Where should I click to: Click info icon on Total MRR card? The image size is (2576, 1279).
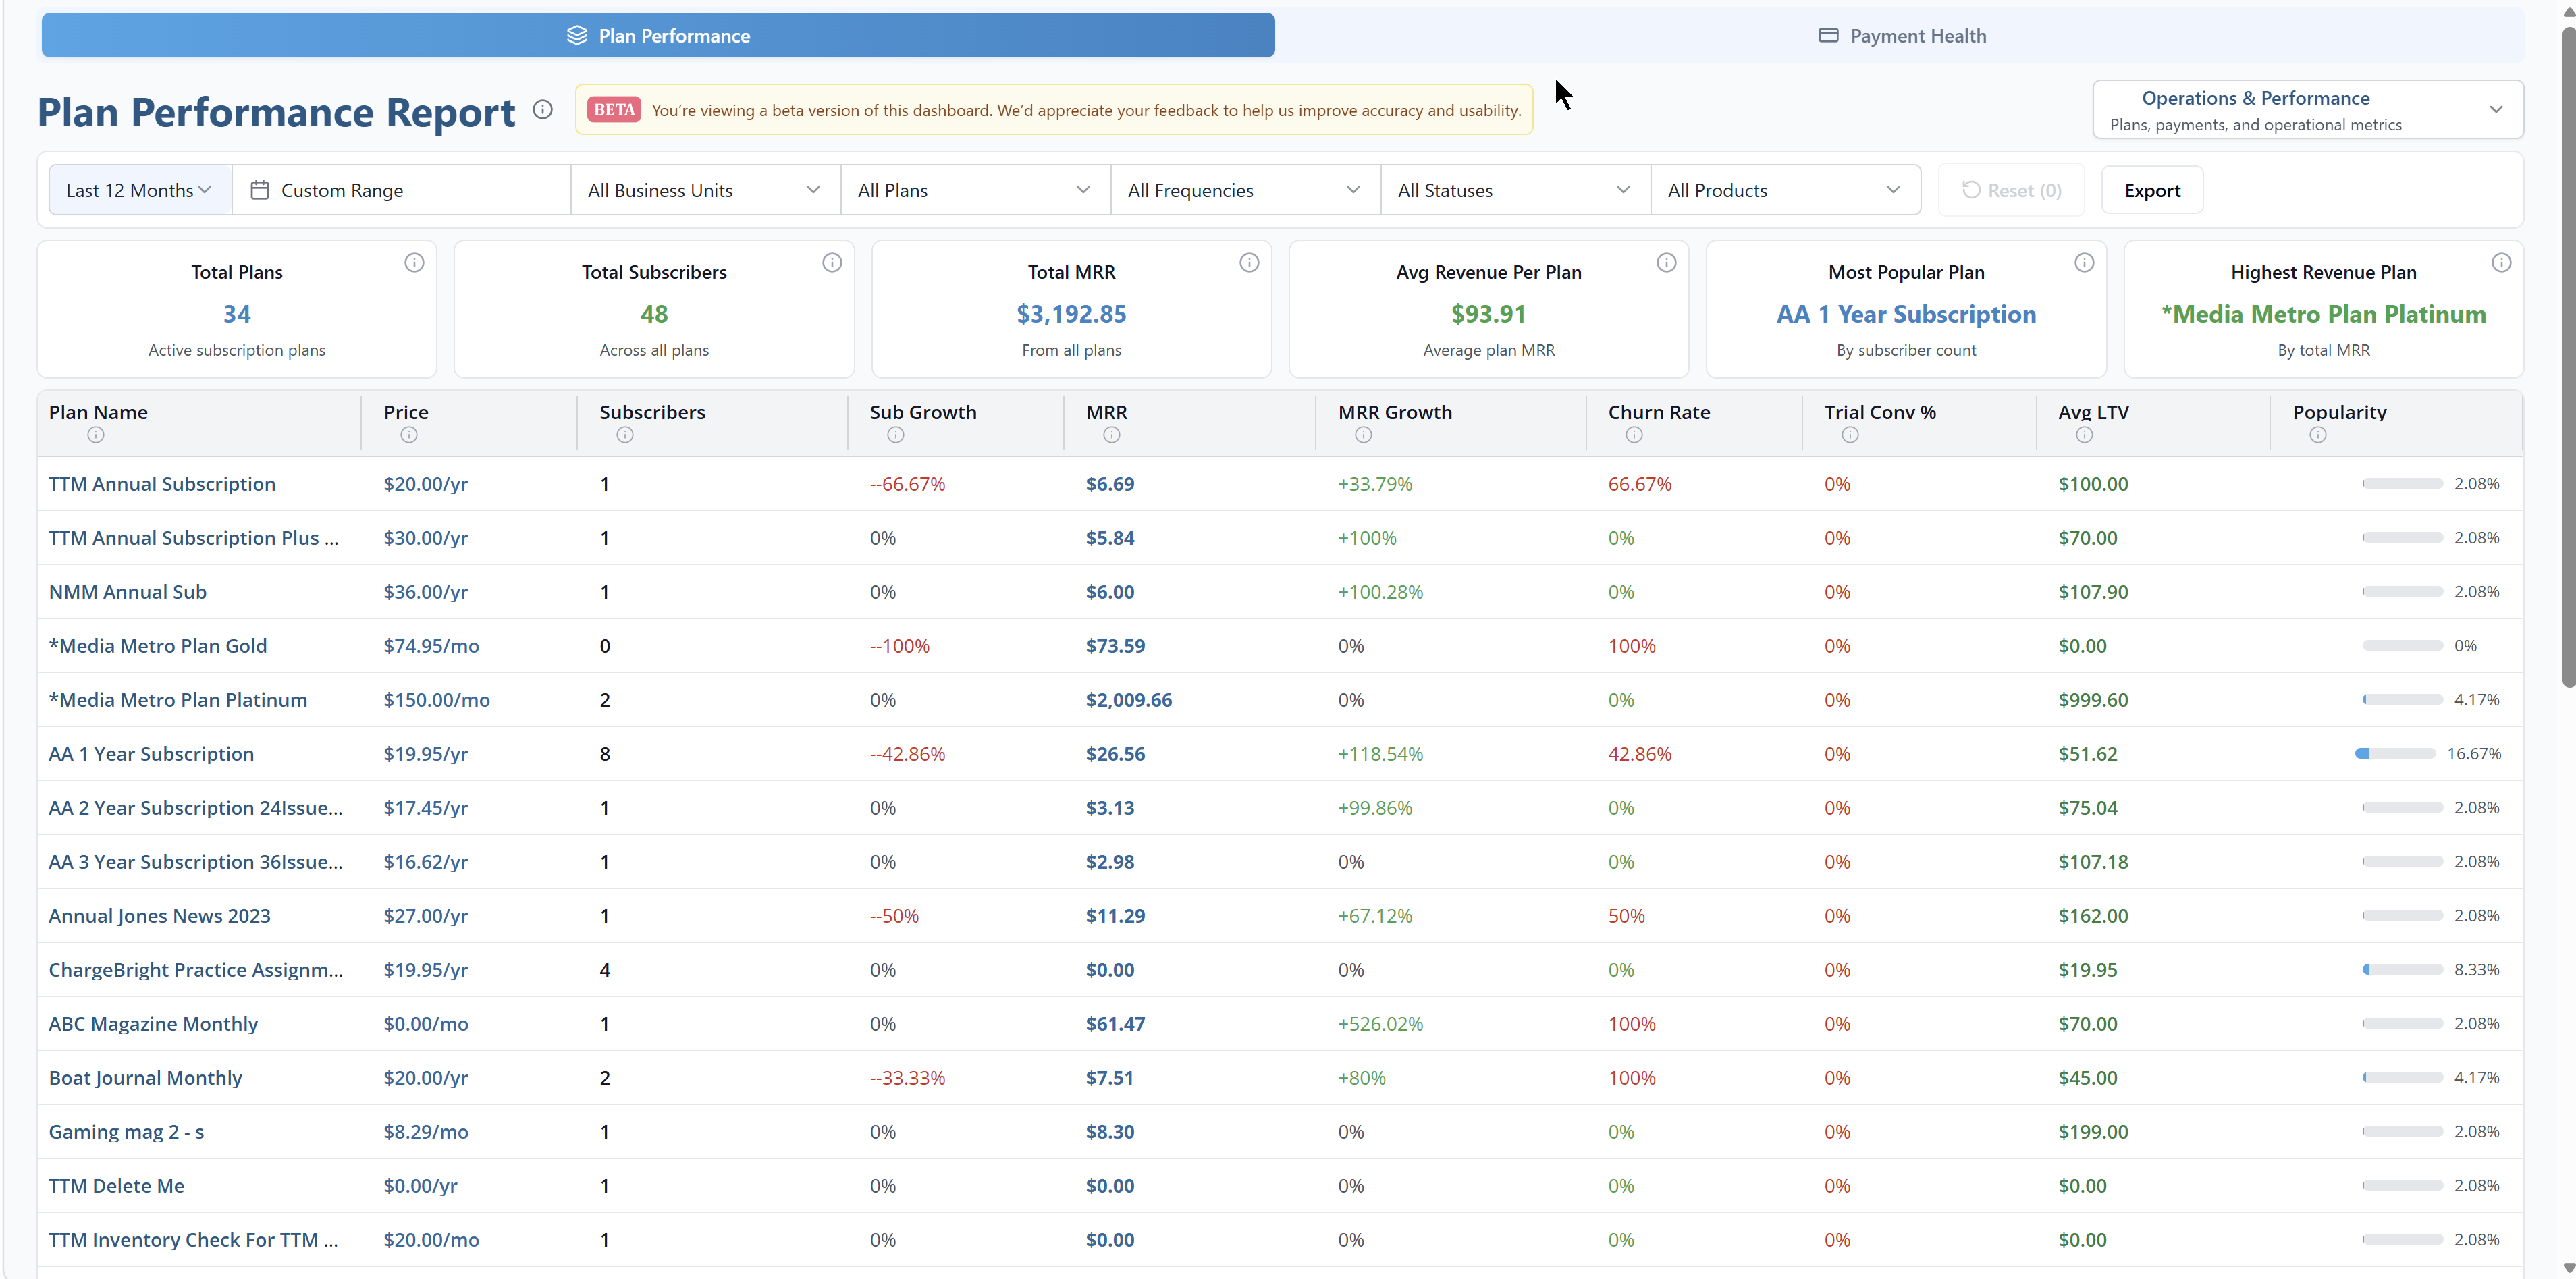1249,262
